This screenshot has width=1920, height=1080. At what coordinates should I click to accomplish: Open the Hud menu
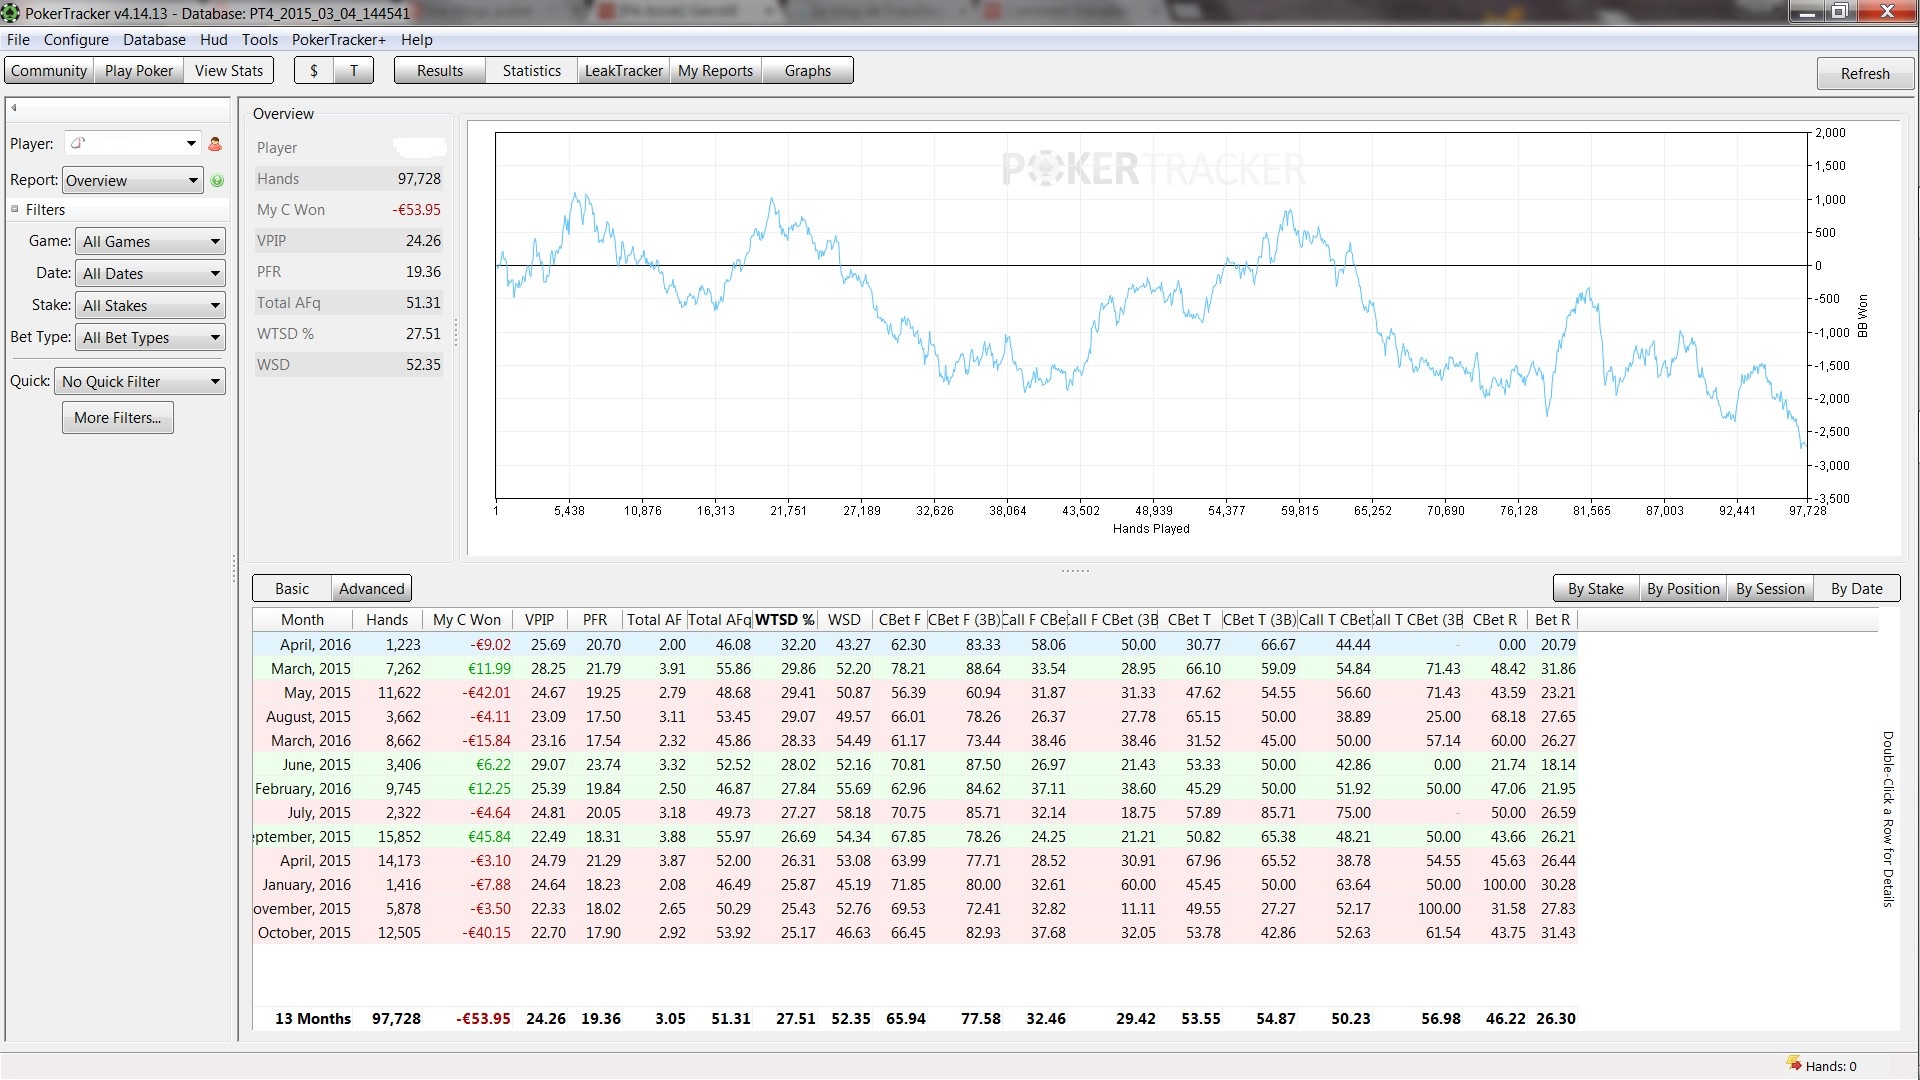(214, 40)
